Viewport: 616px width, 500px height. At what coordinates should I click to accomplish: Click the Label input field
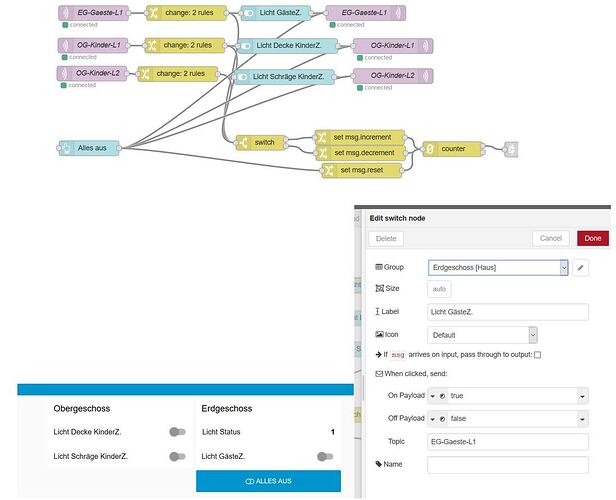tap(508, 312)
